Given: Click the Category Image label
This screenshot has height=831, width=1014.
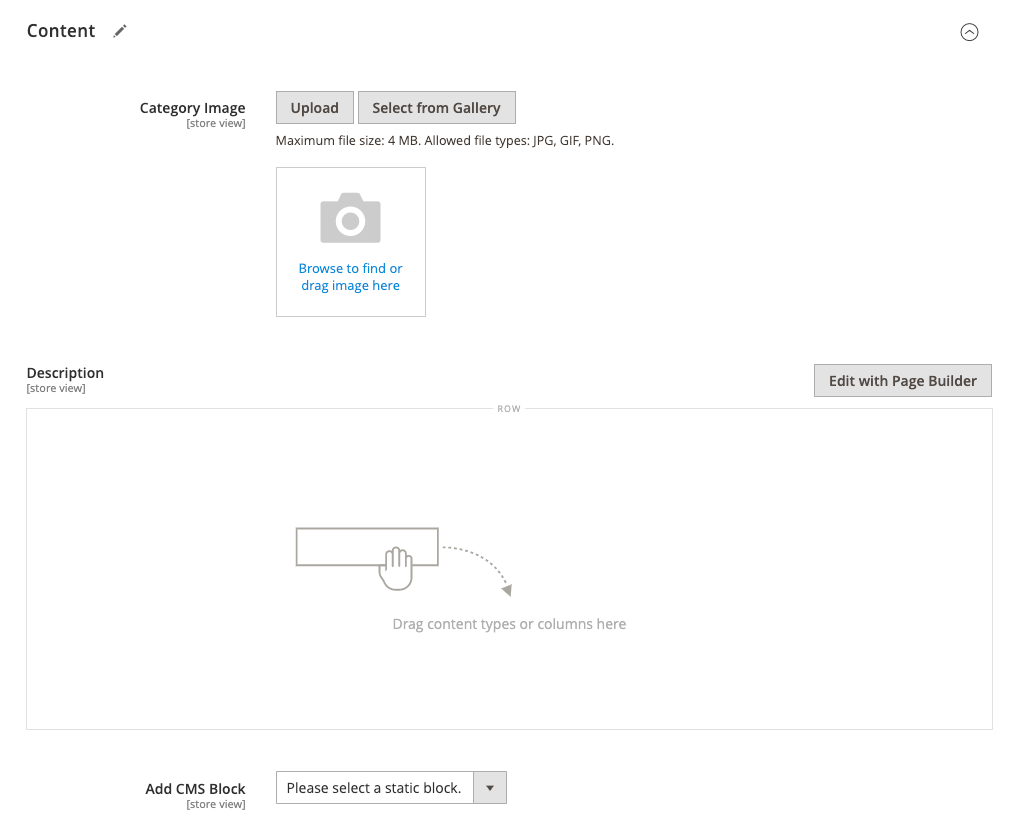Looking at the screenshot, I should (193, 107).
